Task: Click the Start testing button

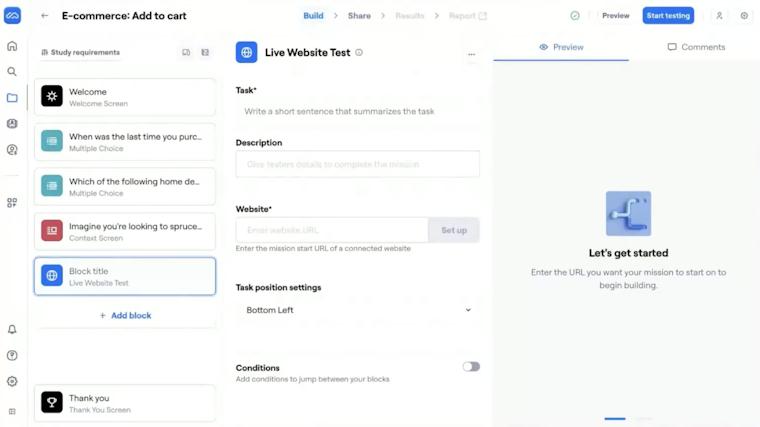Action: point(668,16)
